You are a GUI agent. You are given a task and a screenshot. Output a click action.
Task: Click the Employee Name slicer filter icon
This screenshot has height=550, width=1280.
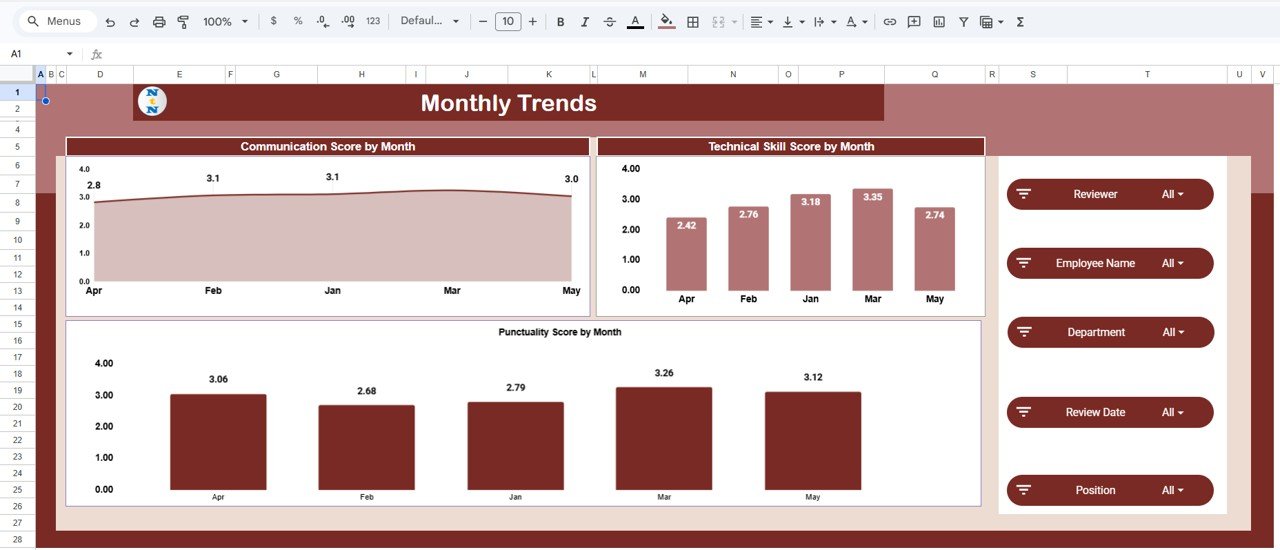pos(1023,263)
